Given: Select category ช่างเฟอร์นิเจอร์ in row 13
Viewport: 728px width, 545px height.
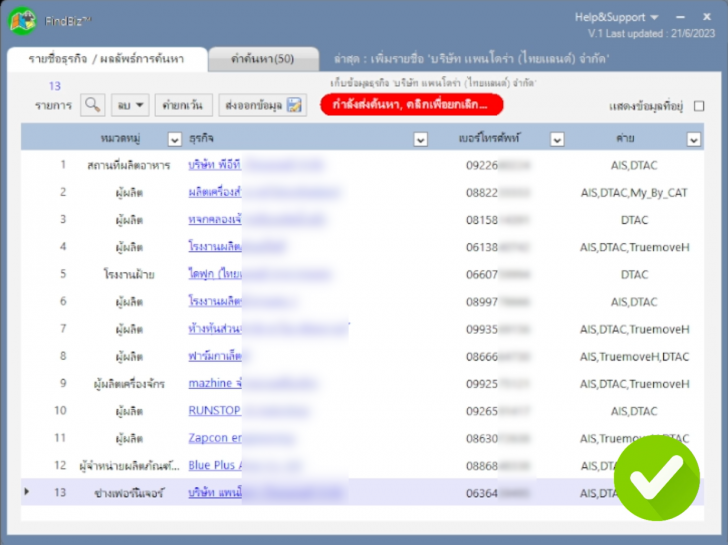Looking at the screenshot, I should tap(129, 493).
